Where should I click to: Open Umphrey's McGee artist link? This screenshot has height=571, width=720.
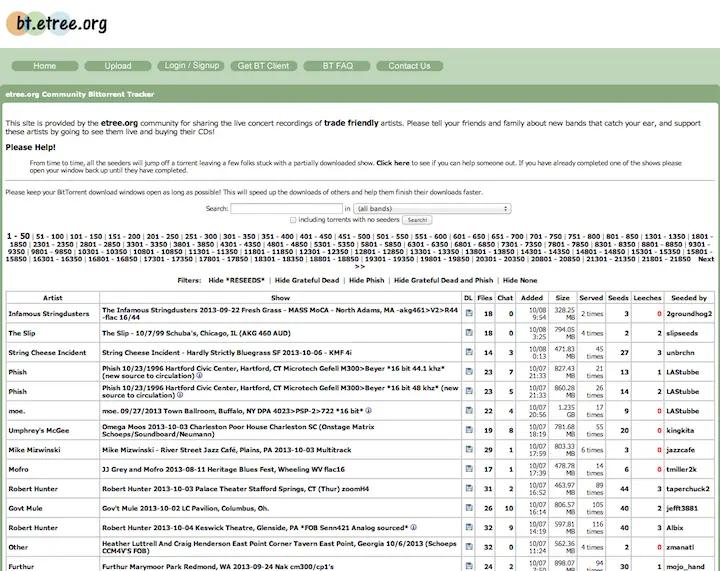point(39,431)
